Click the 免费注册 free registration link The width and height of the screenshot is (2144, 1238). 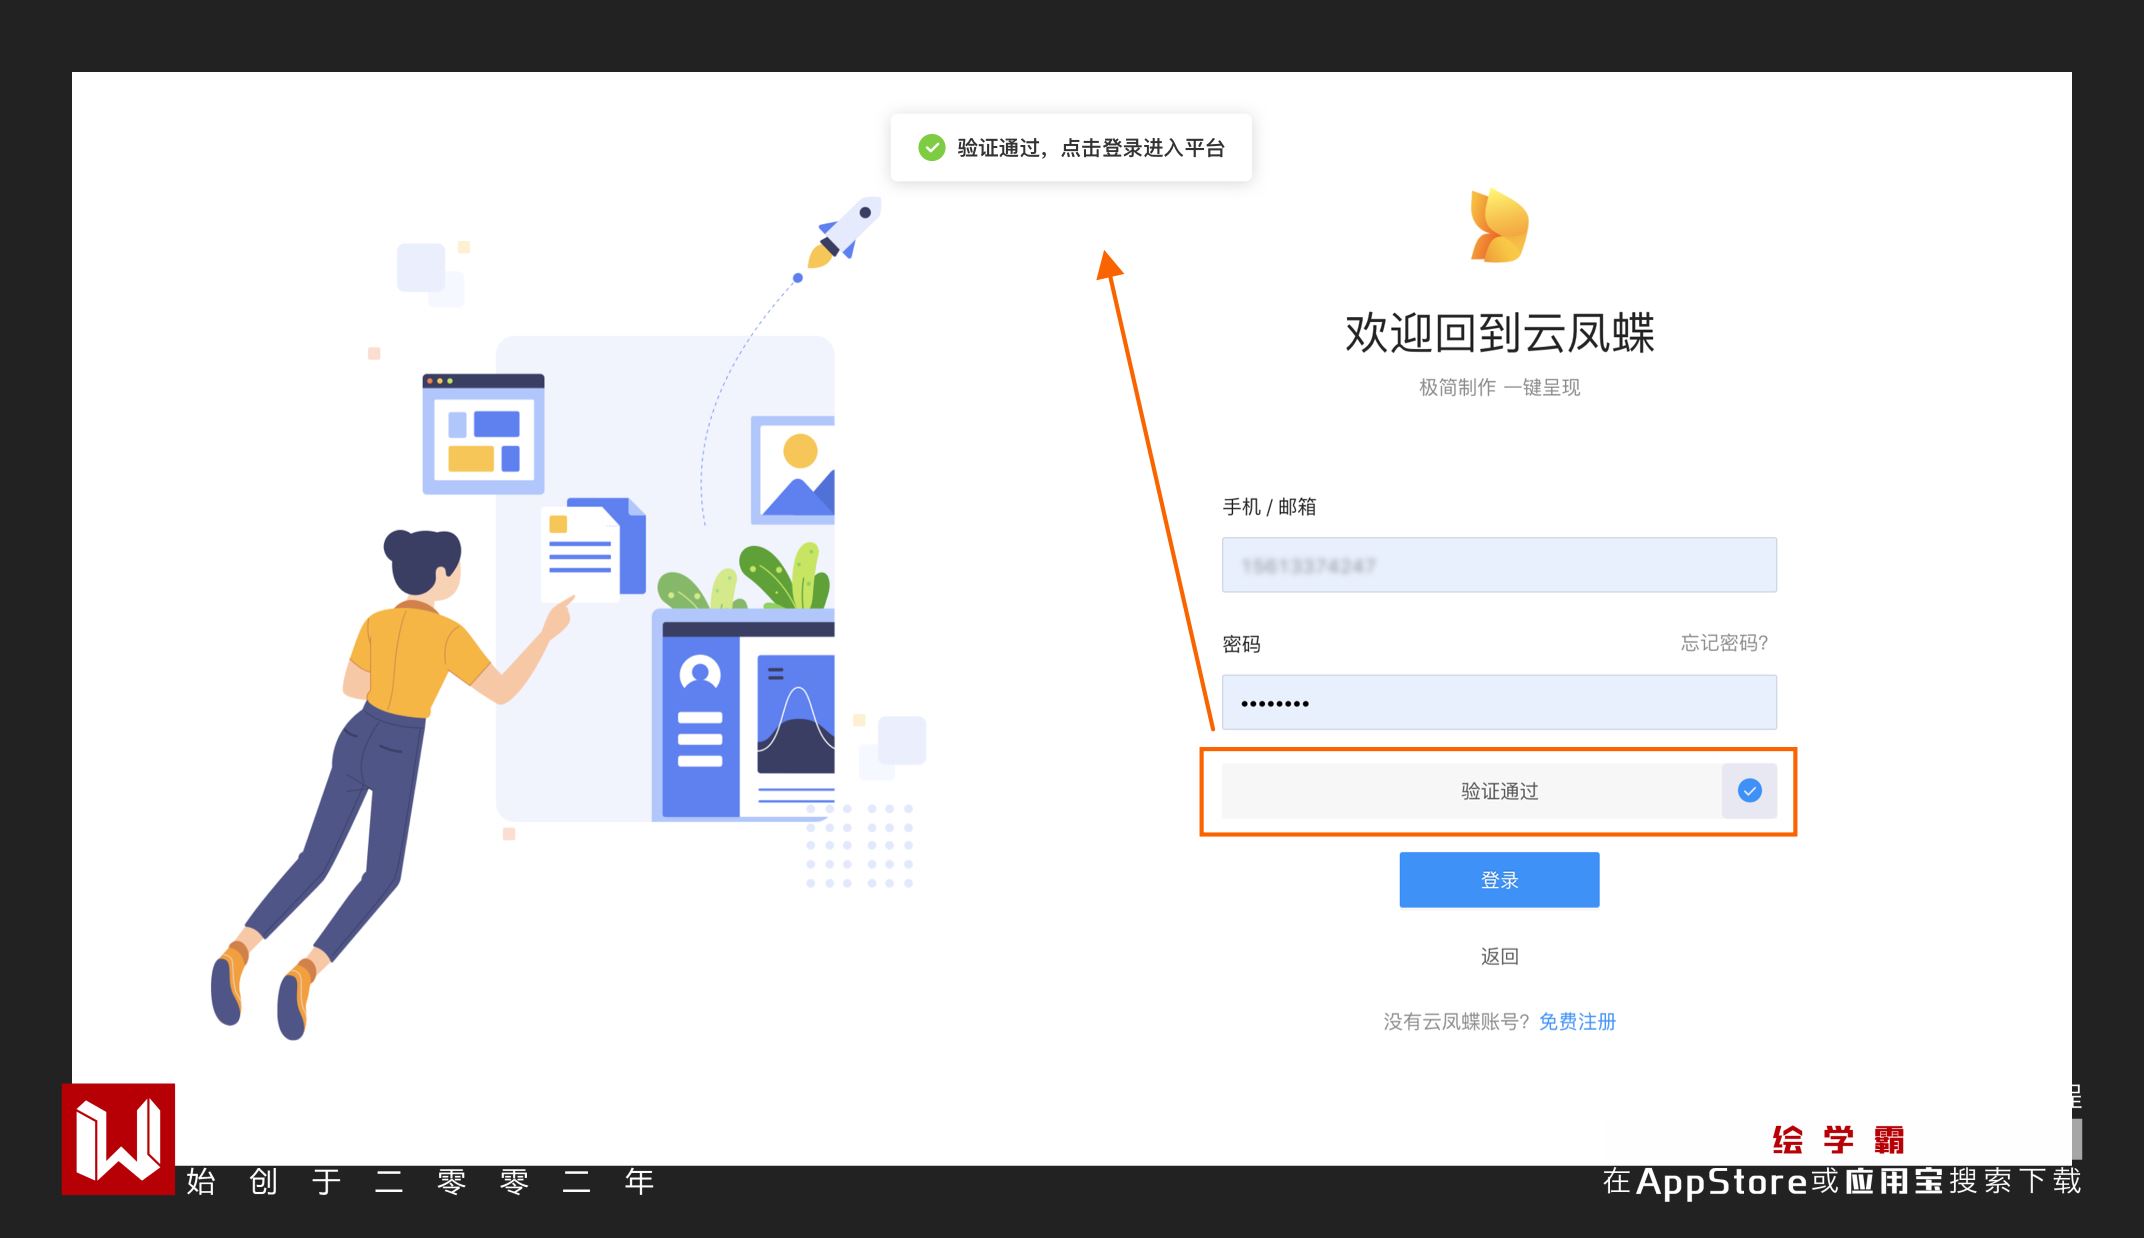point(1577,1021)
